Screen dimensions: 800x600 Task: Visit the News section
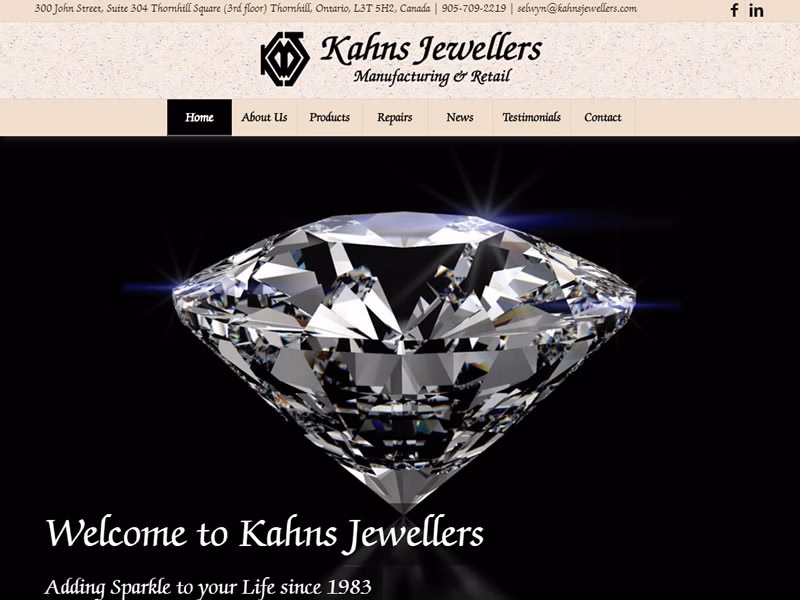460,117
